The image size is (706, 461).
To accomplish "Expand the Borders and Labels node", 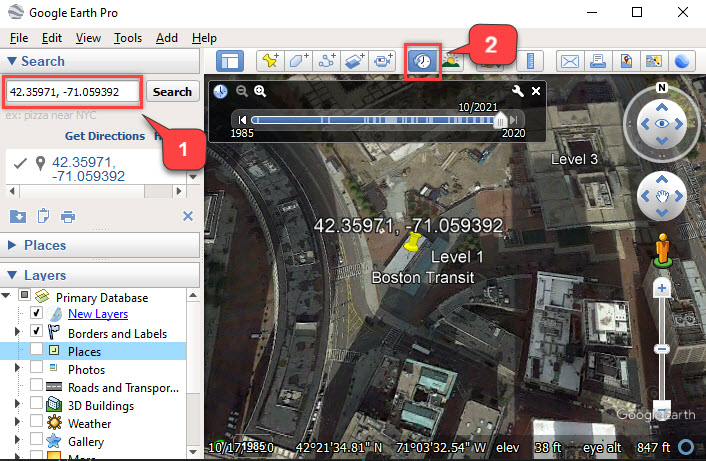I will pos(18,332).
